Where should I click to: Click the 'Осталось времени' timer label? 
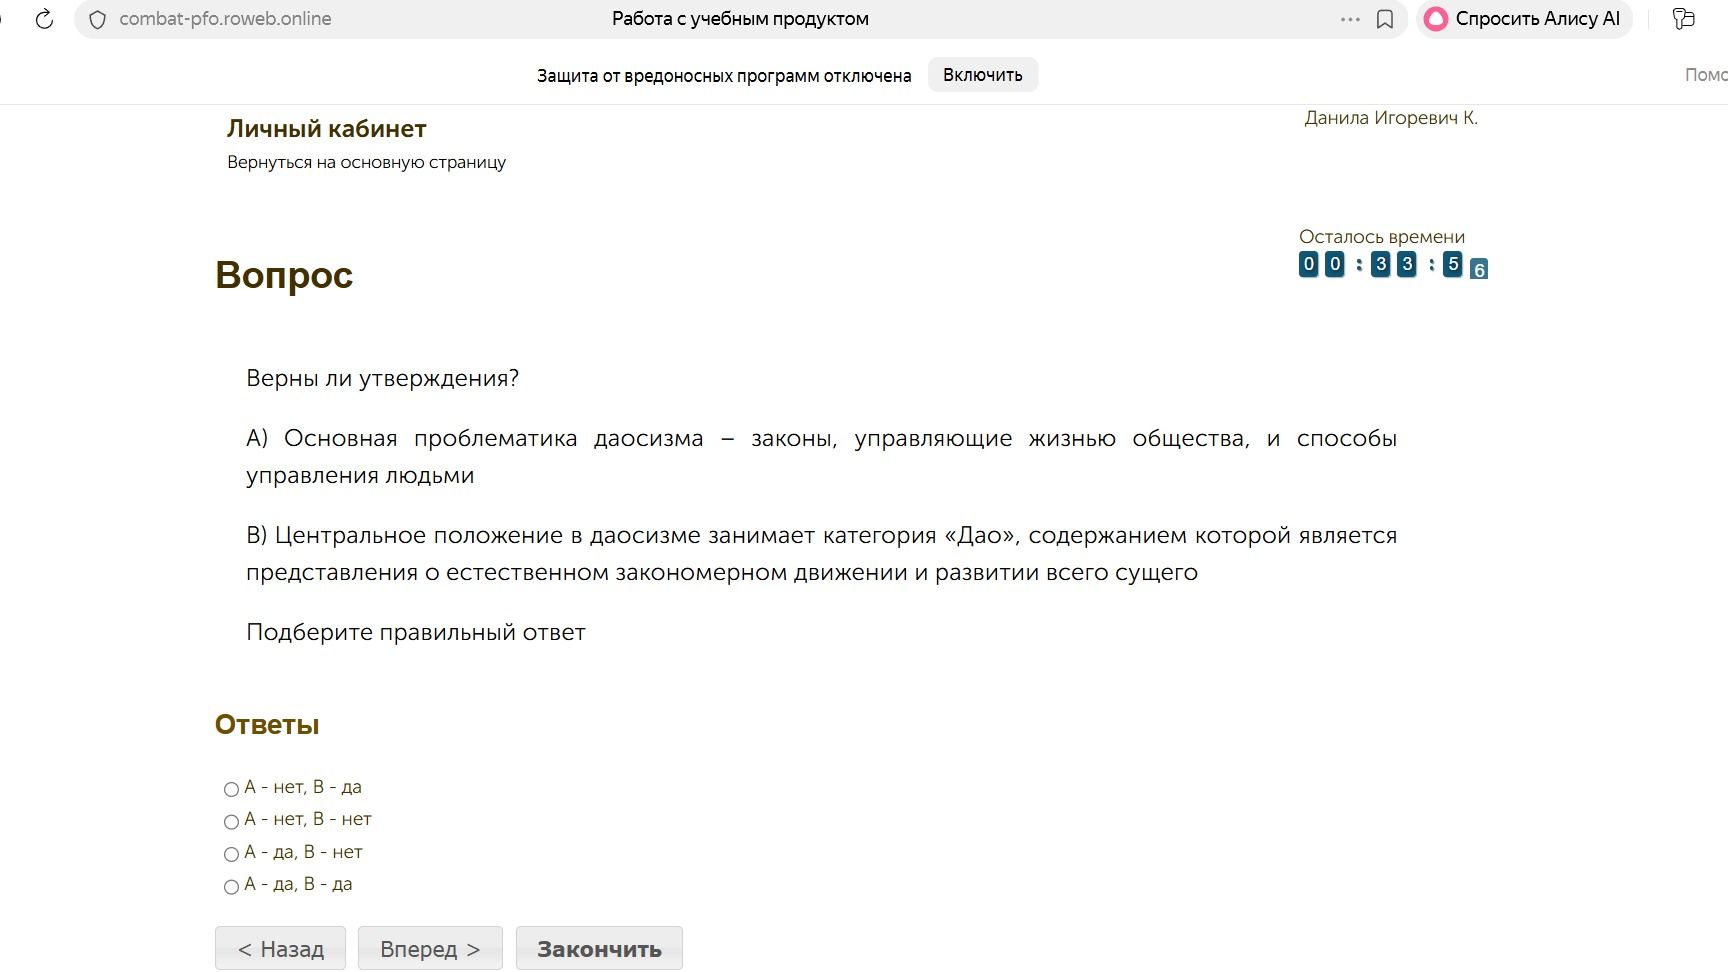click(1382, 237)
